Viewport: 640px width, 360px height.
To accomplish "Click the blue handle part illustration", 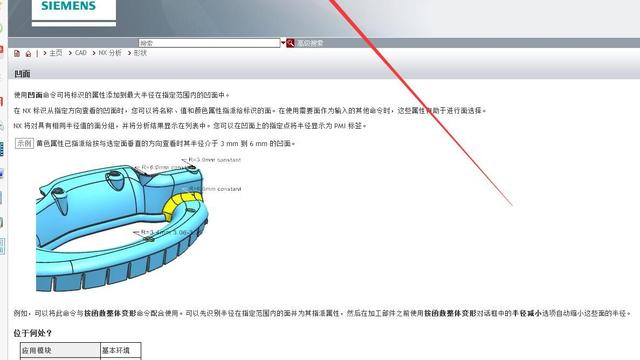I will click(x=122, y=224).
